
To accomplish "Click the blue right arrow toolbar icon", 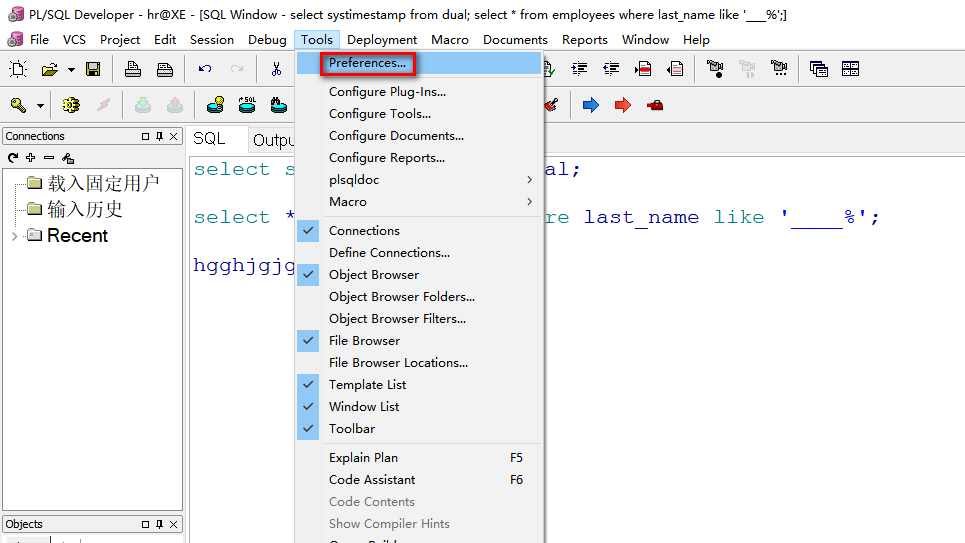I will point(591,105).
